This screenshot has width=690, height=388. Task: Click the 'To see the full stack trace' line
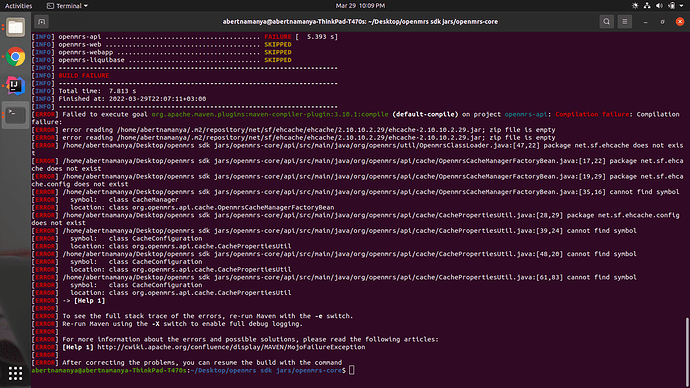[x=208, y=316]
